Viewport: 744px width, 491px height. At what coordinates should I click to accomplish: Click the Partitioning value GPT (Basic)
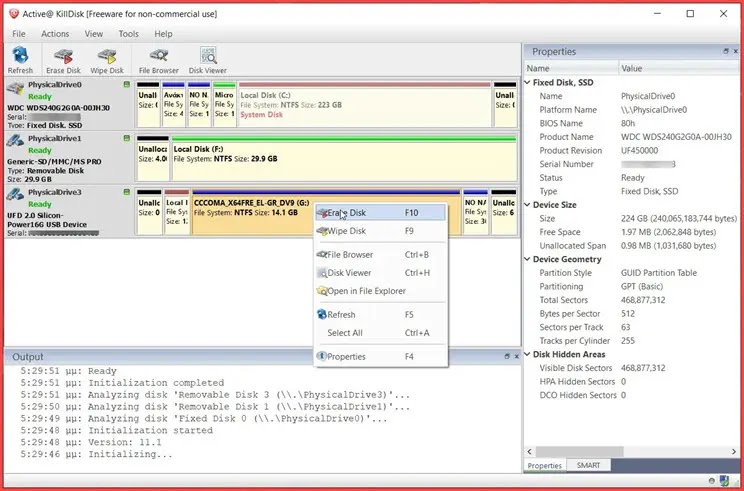(x=642, y=287)
